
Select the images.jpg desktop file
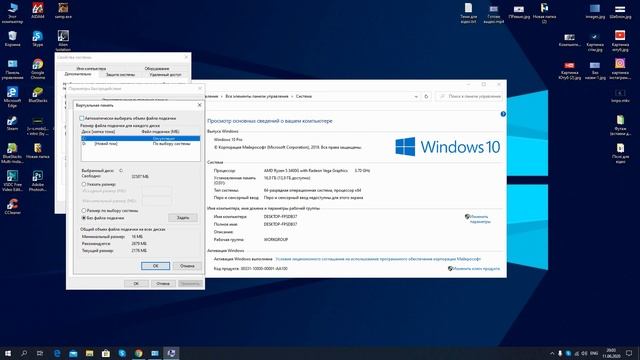[x=595, y=11]
